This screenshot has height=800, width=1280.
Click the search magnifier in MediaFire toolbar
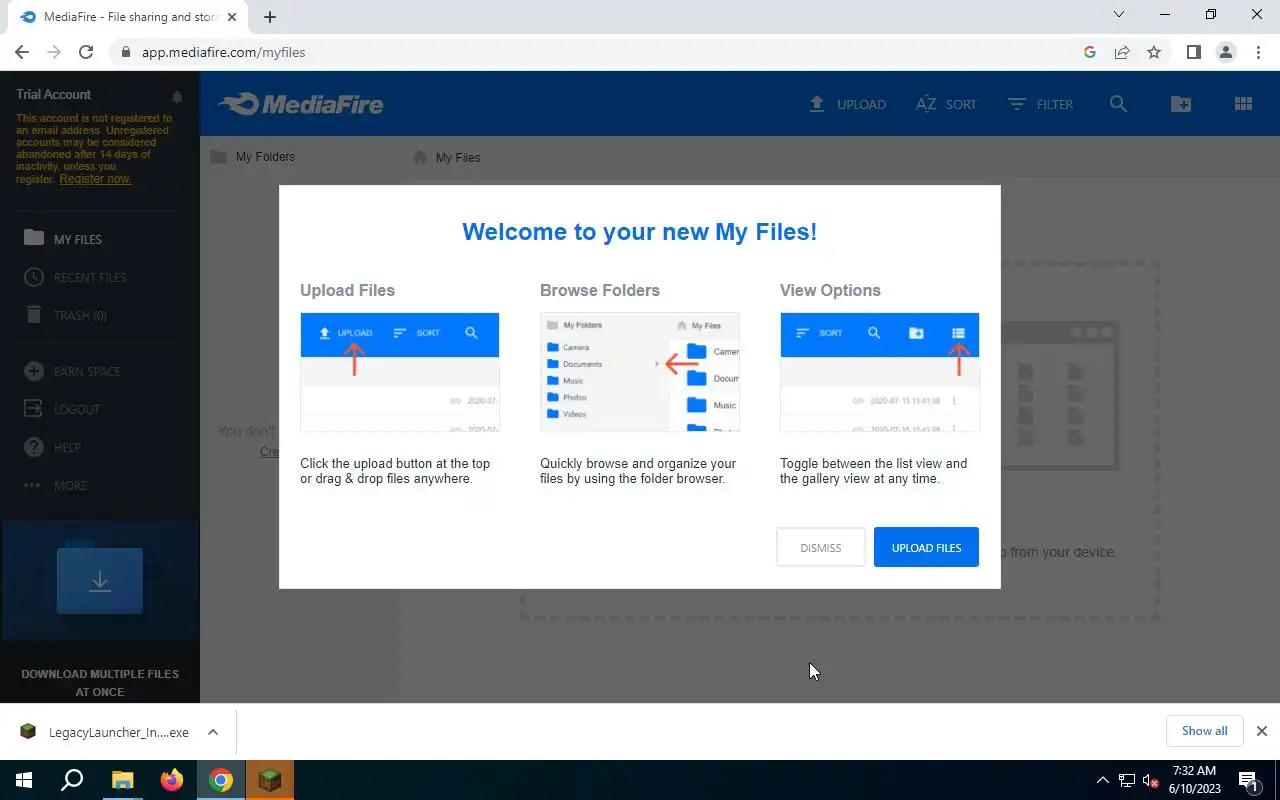coord(1118,104)
